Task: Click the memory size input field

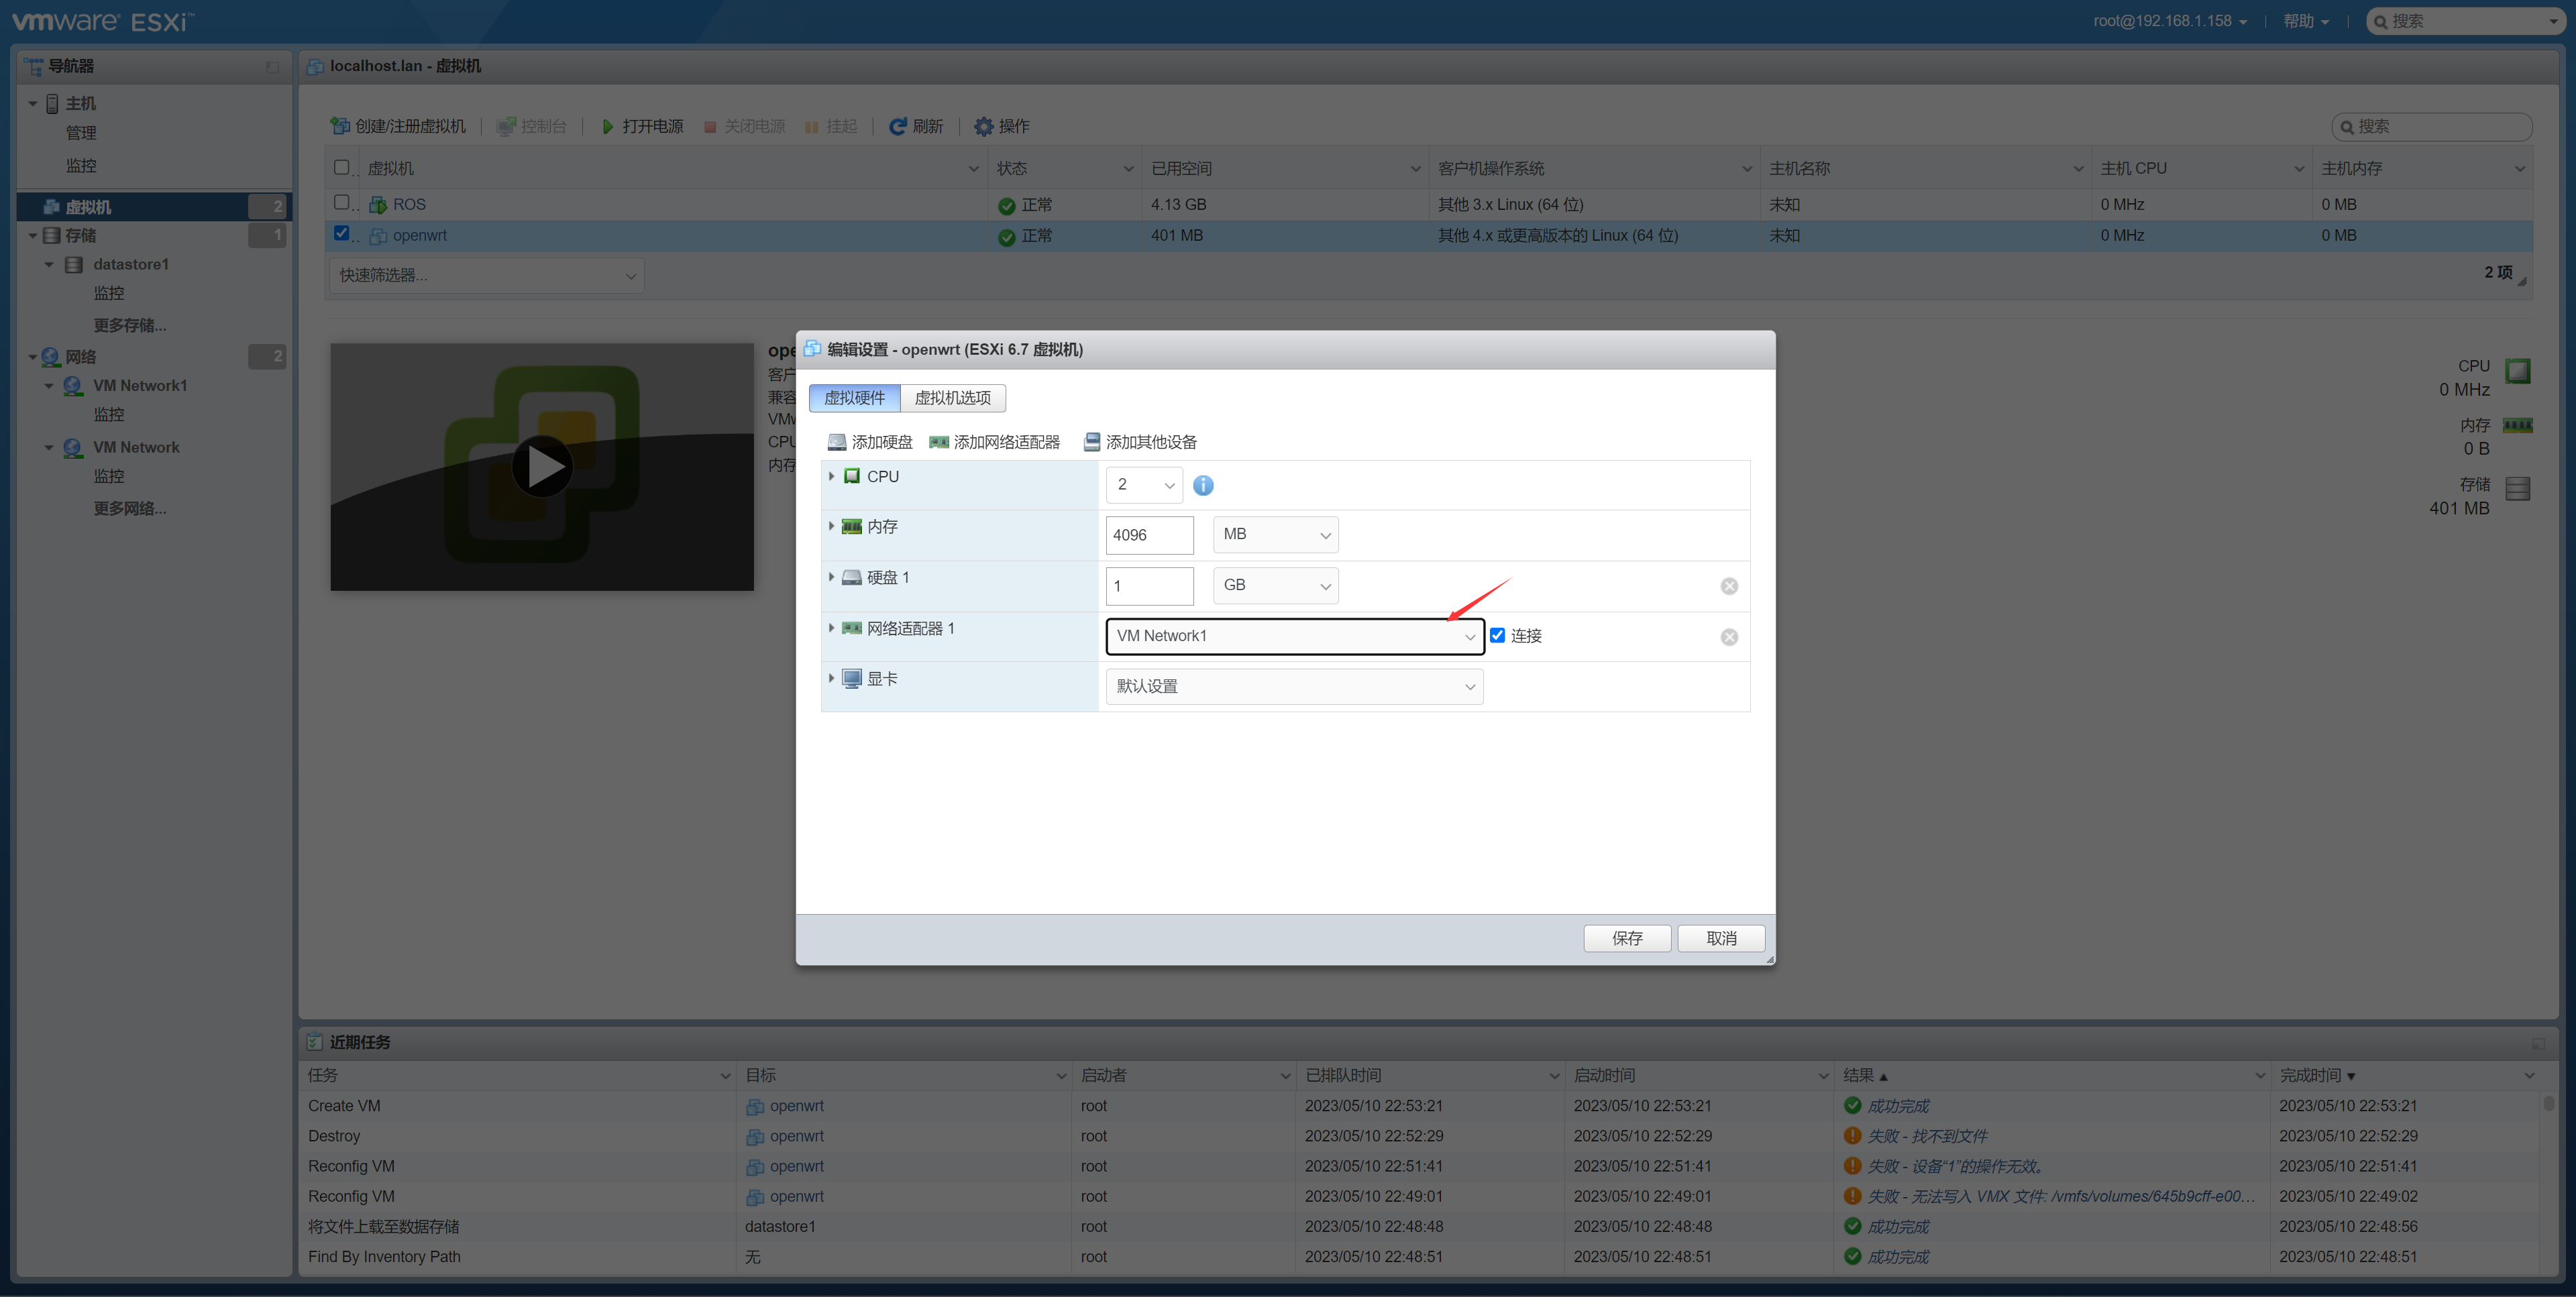Action: pyautogui.click(x=1149, y=535)
